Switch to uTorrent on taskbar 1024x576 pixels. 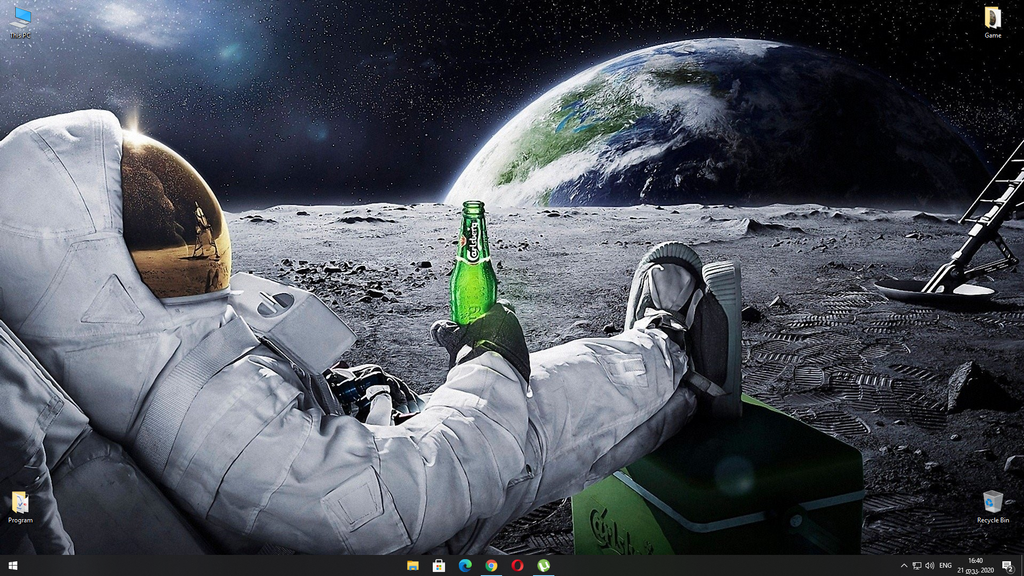click(543, 566)
